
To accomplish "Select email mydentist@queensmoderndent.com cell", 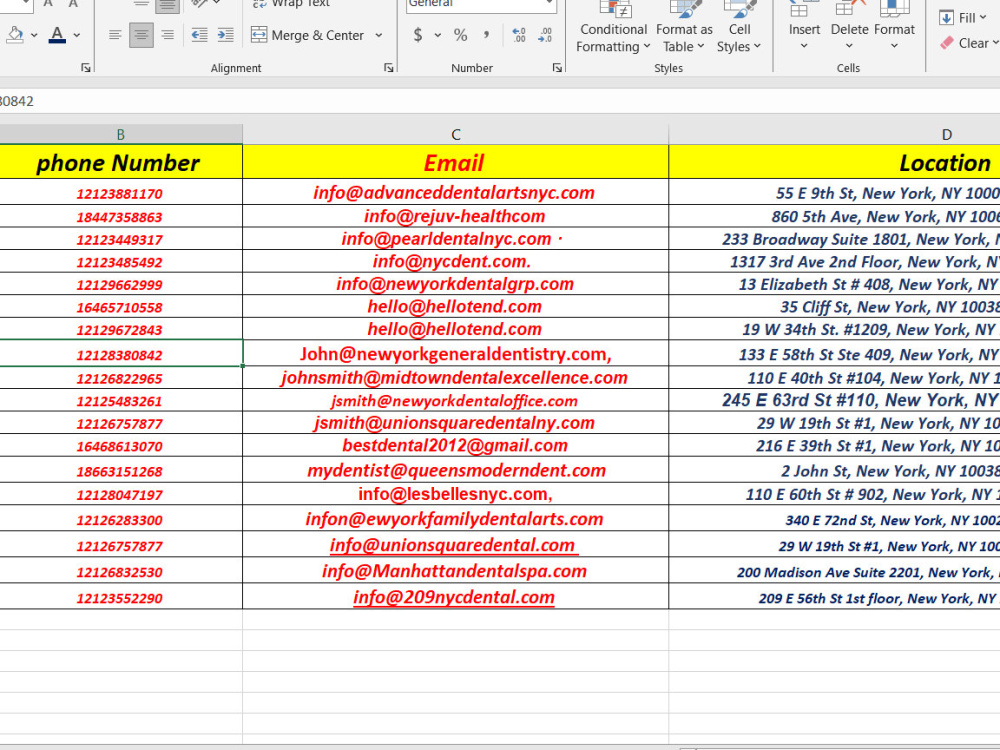I will coord(455,471).
